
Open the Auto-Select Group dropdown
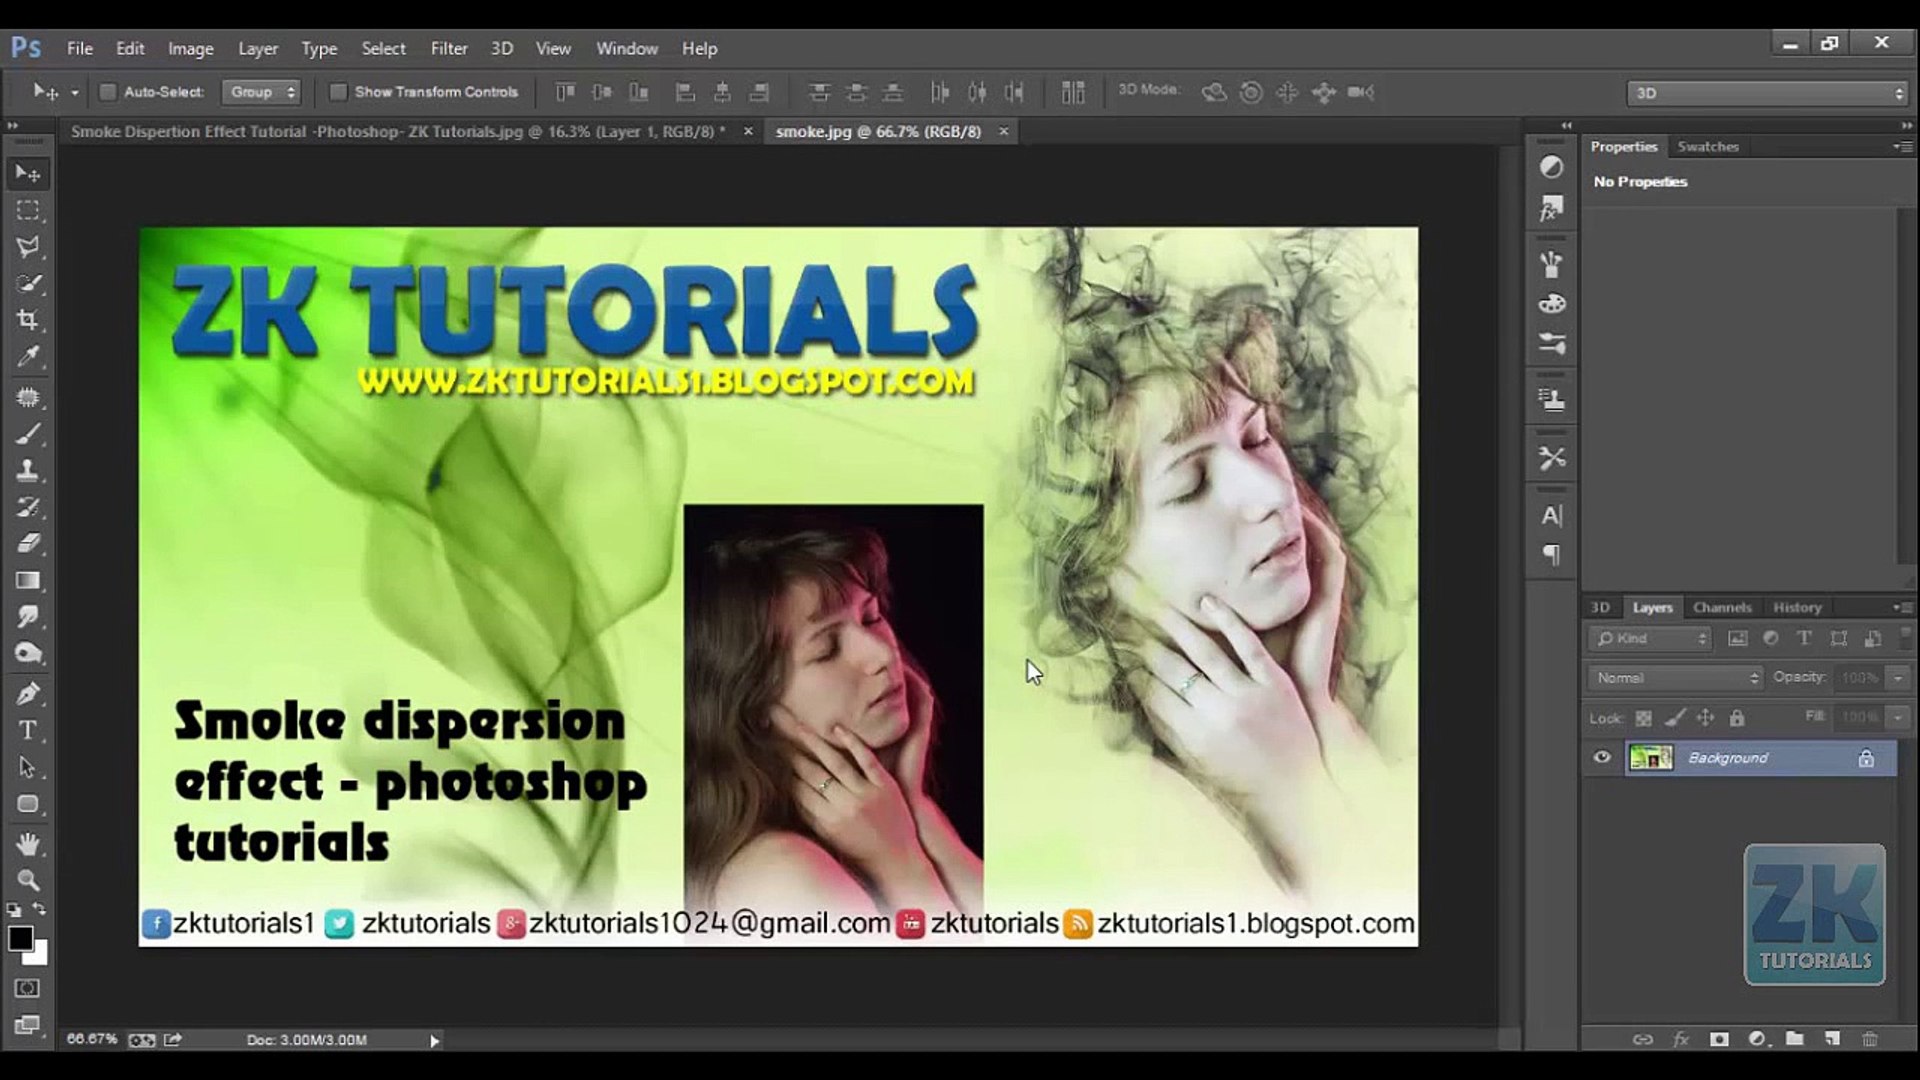(261, 92)
